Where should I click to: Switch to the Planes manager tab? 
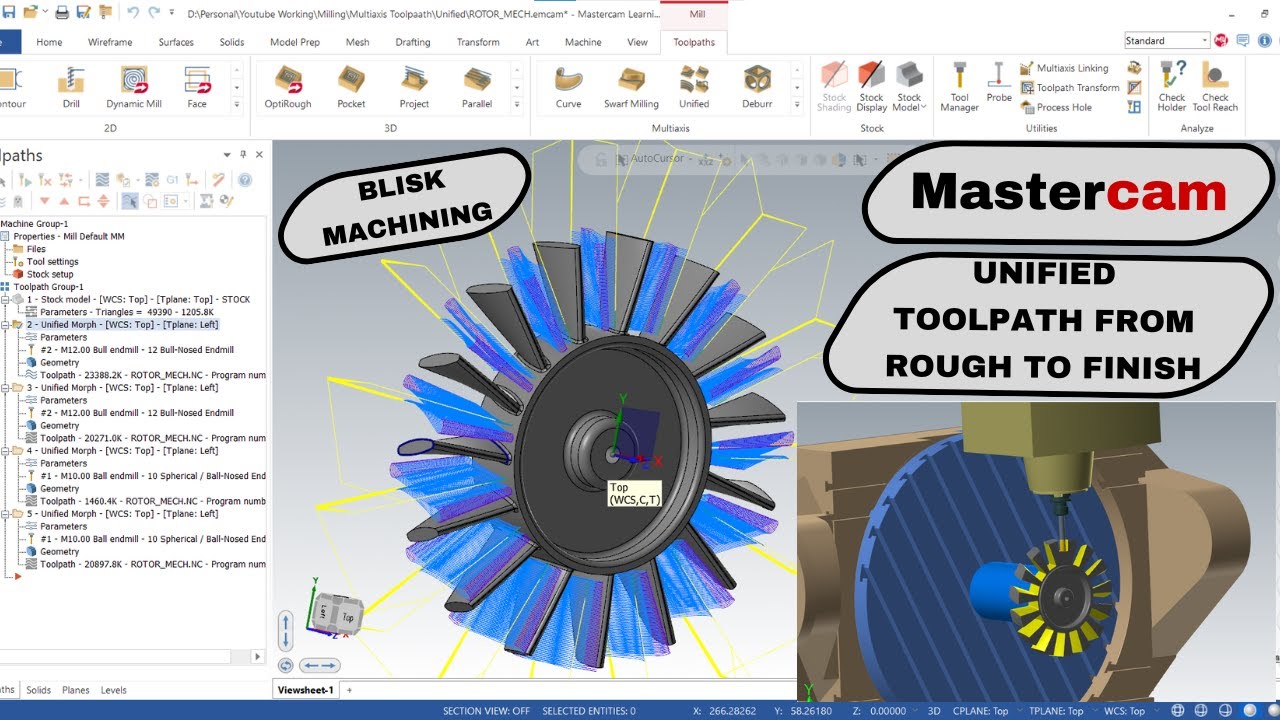(x=75, y=690)
